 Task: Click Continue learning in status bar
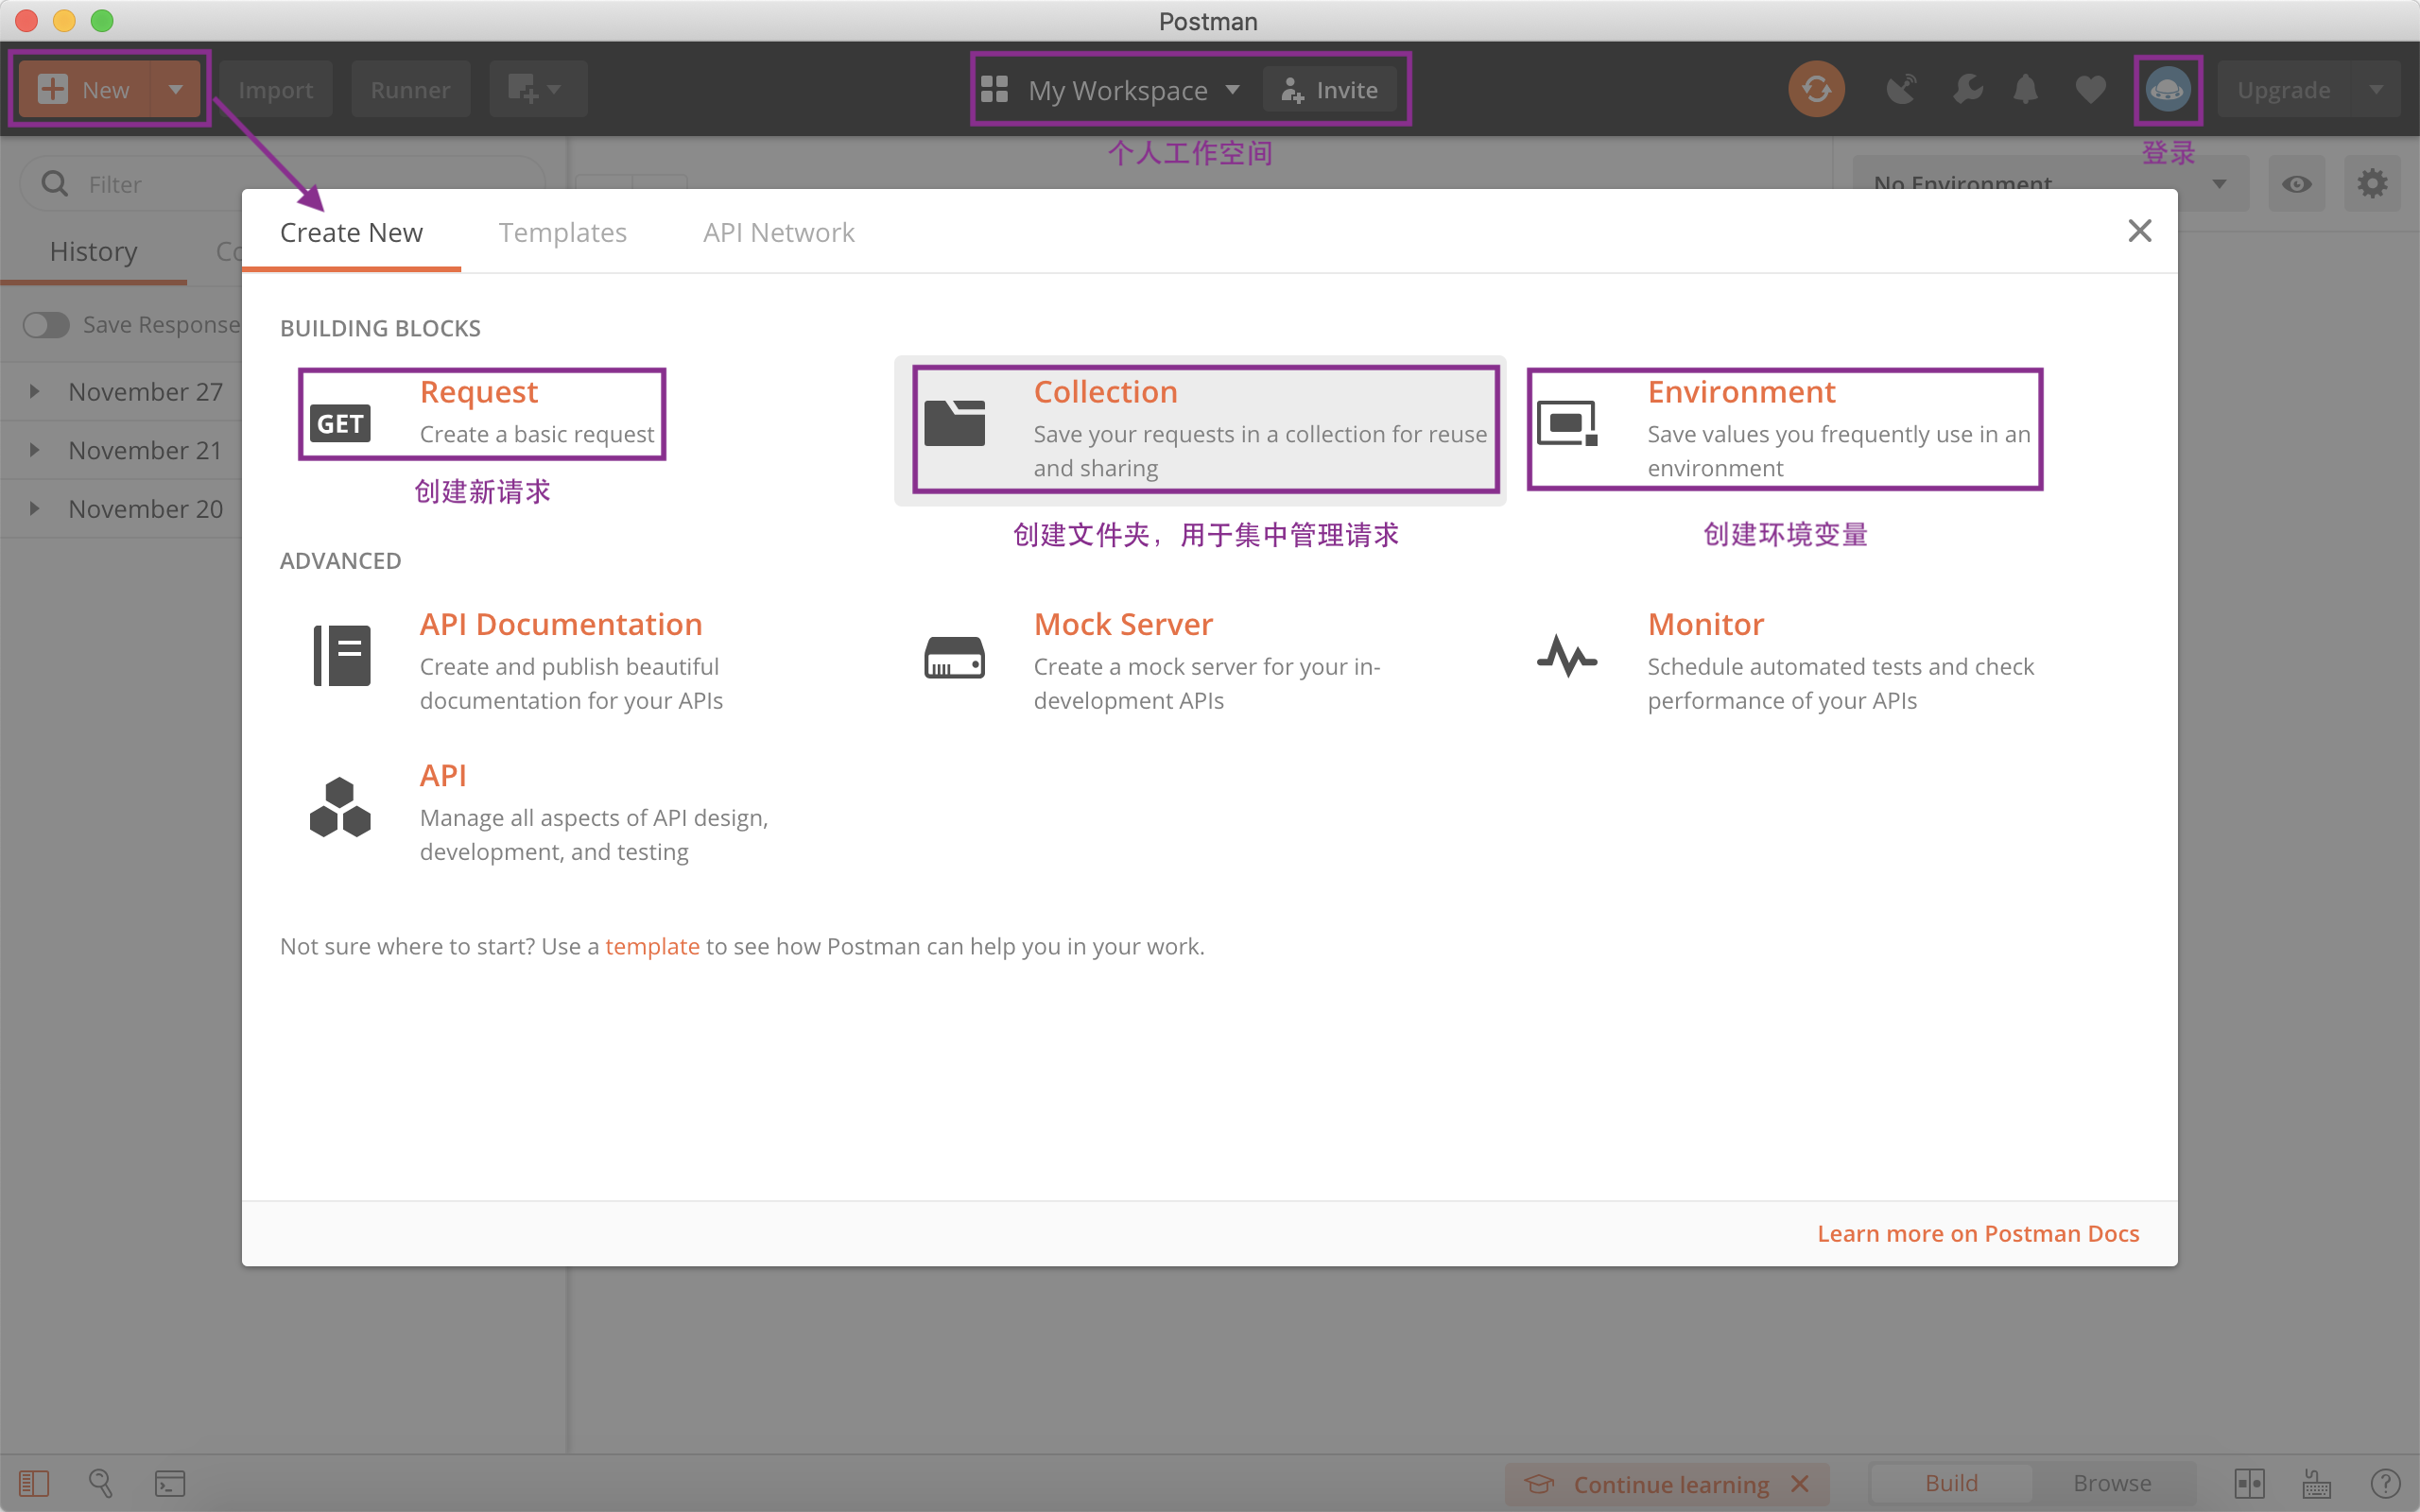click(x=1670, y=1485)
